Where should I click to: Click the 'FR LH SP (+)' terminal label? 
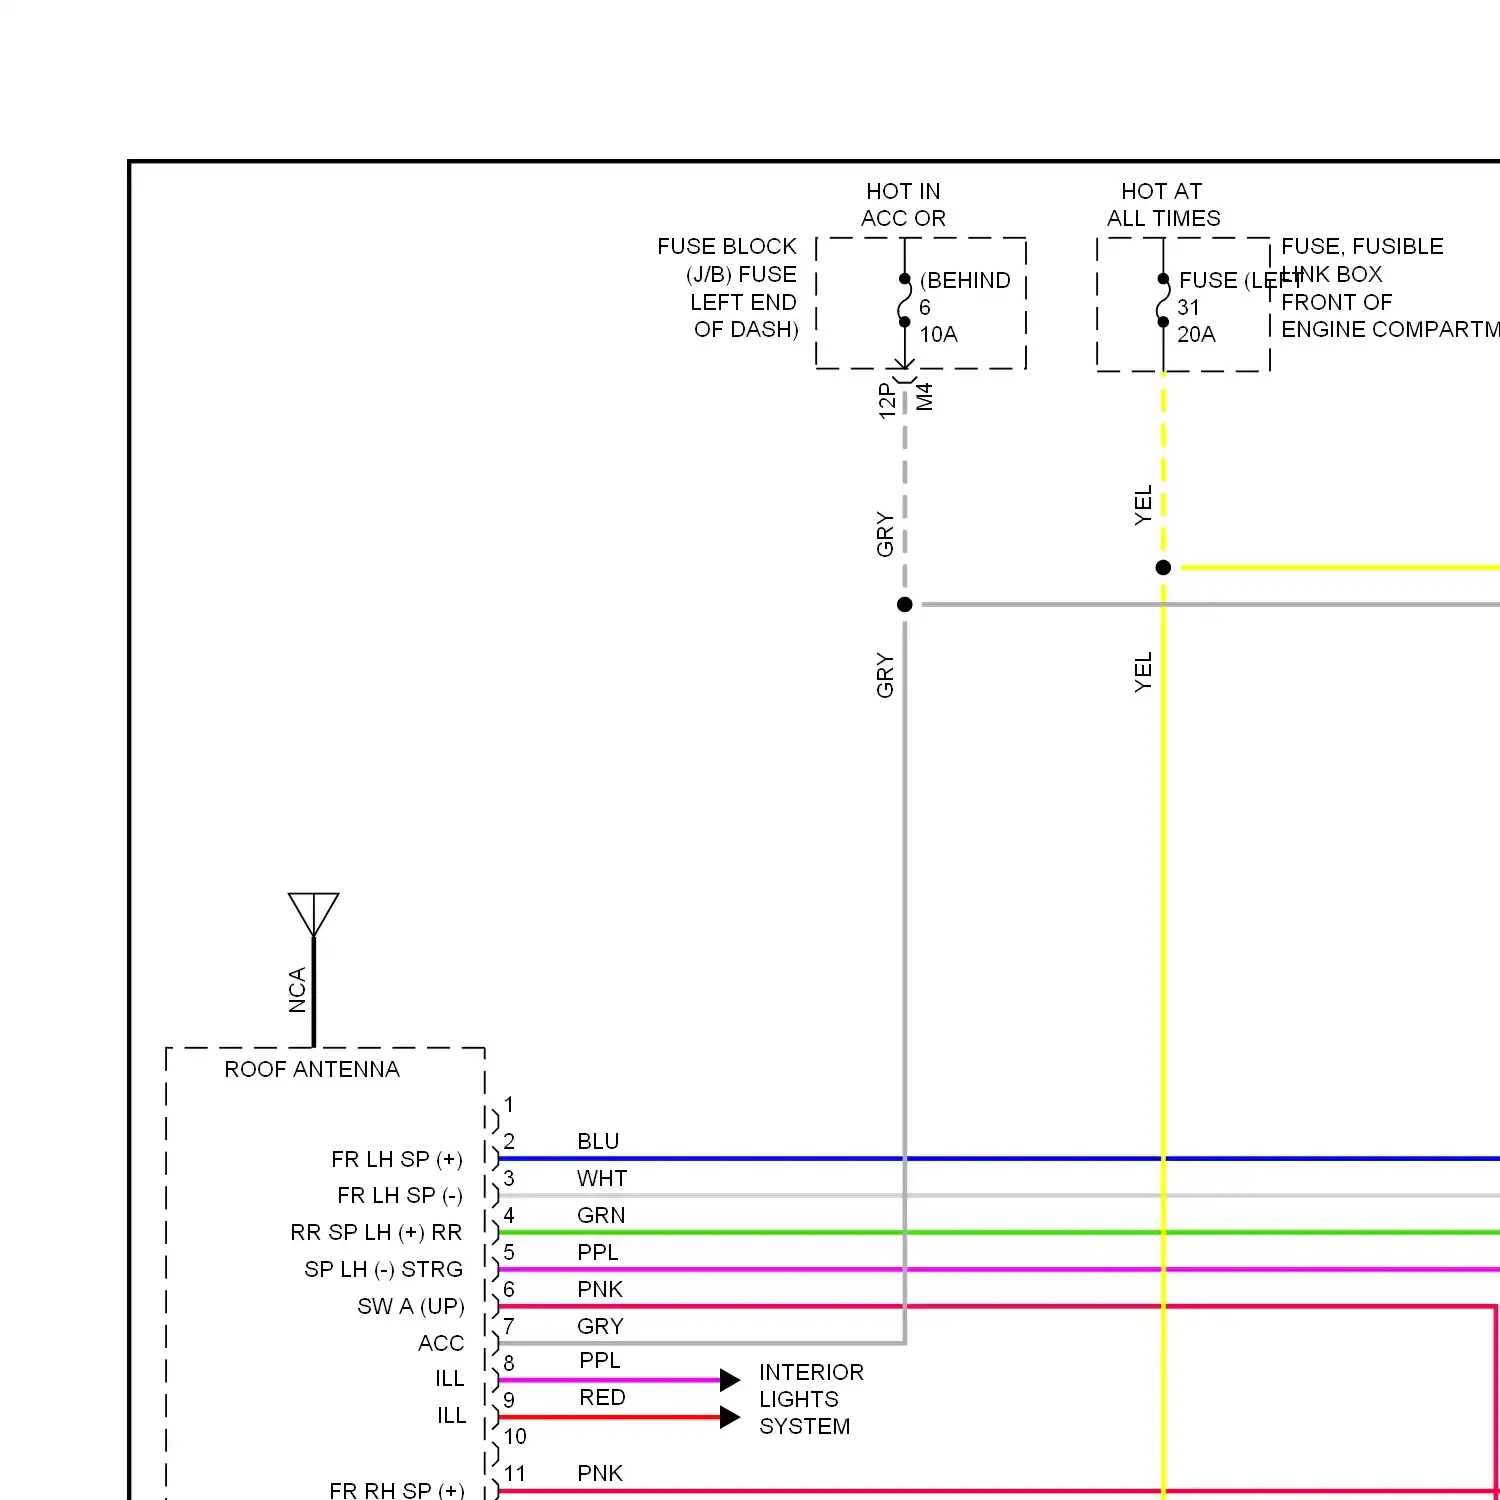click(397, 1159)
